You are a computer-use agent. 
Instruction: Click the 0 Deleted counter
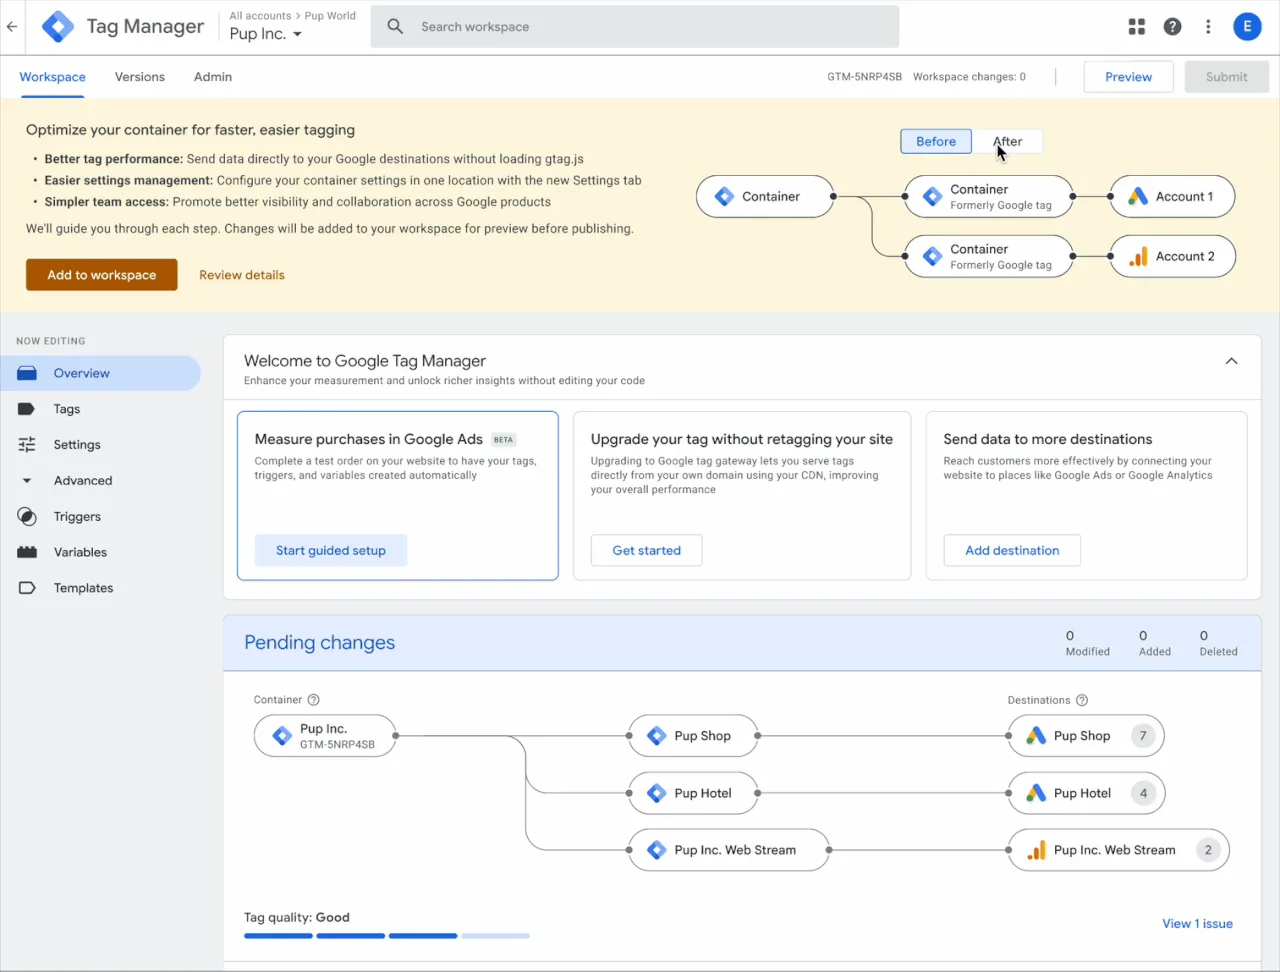tap(1218, 643)
